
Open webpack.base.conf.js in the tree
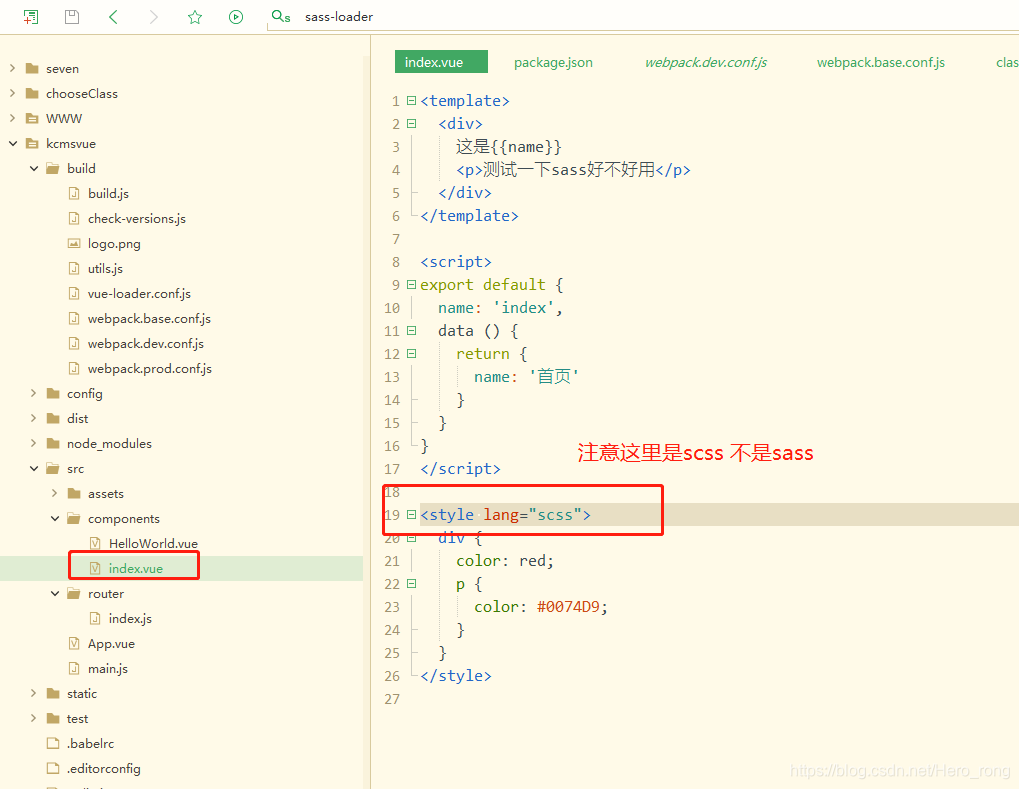coord(149,318)
